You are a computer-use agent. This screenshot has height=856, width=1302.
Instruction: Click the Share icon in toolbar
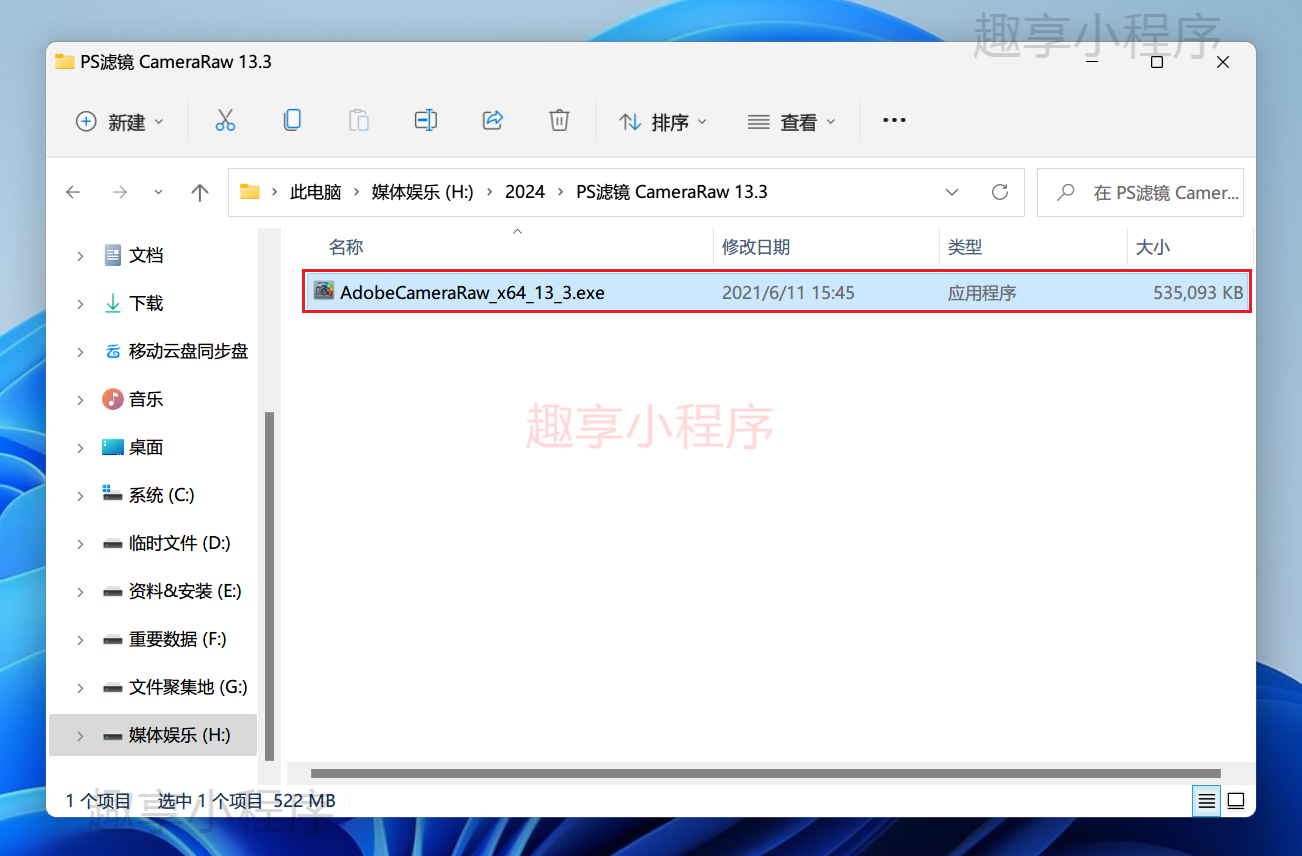click(492, 121)
